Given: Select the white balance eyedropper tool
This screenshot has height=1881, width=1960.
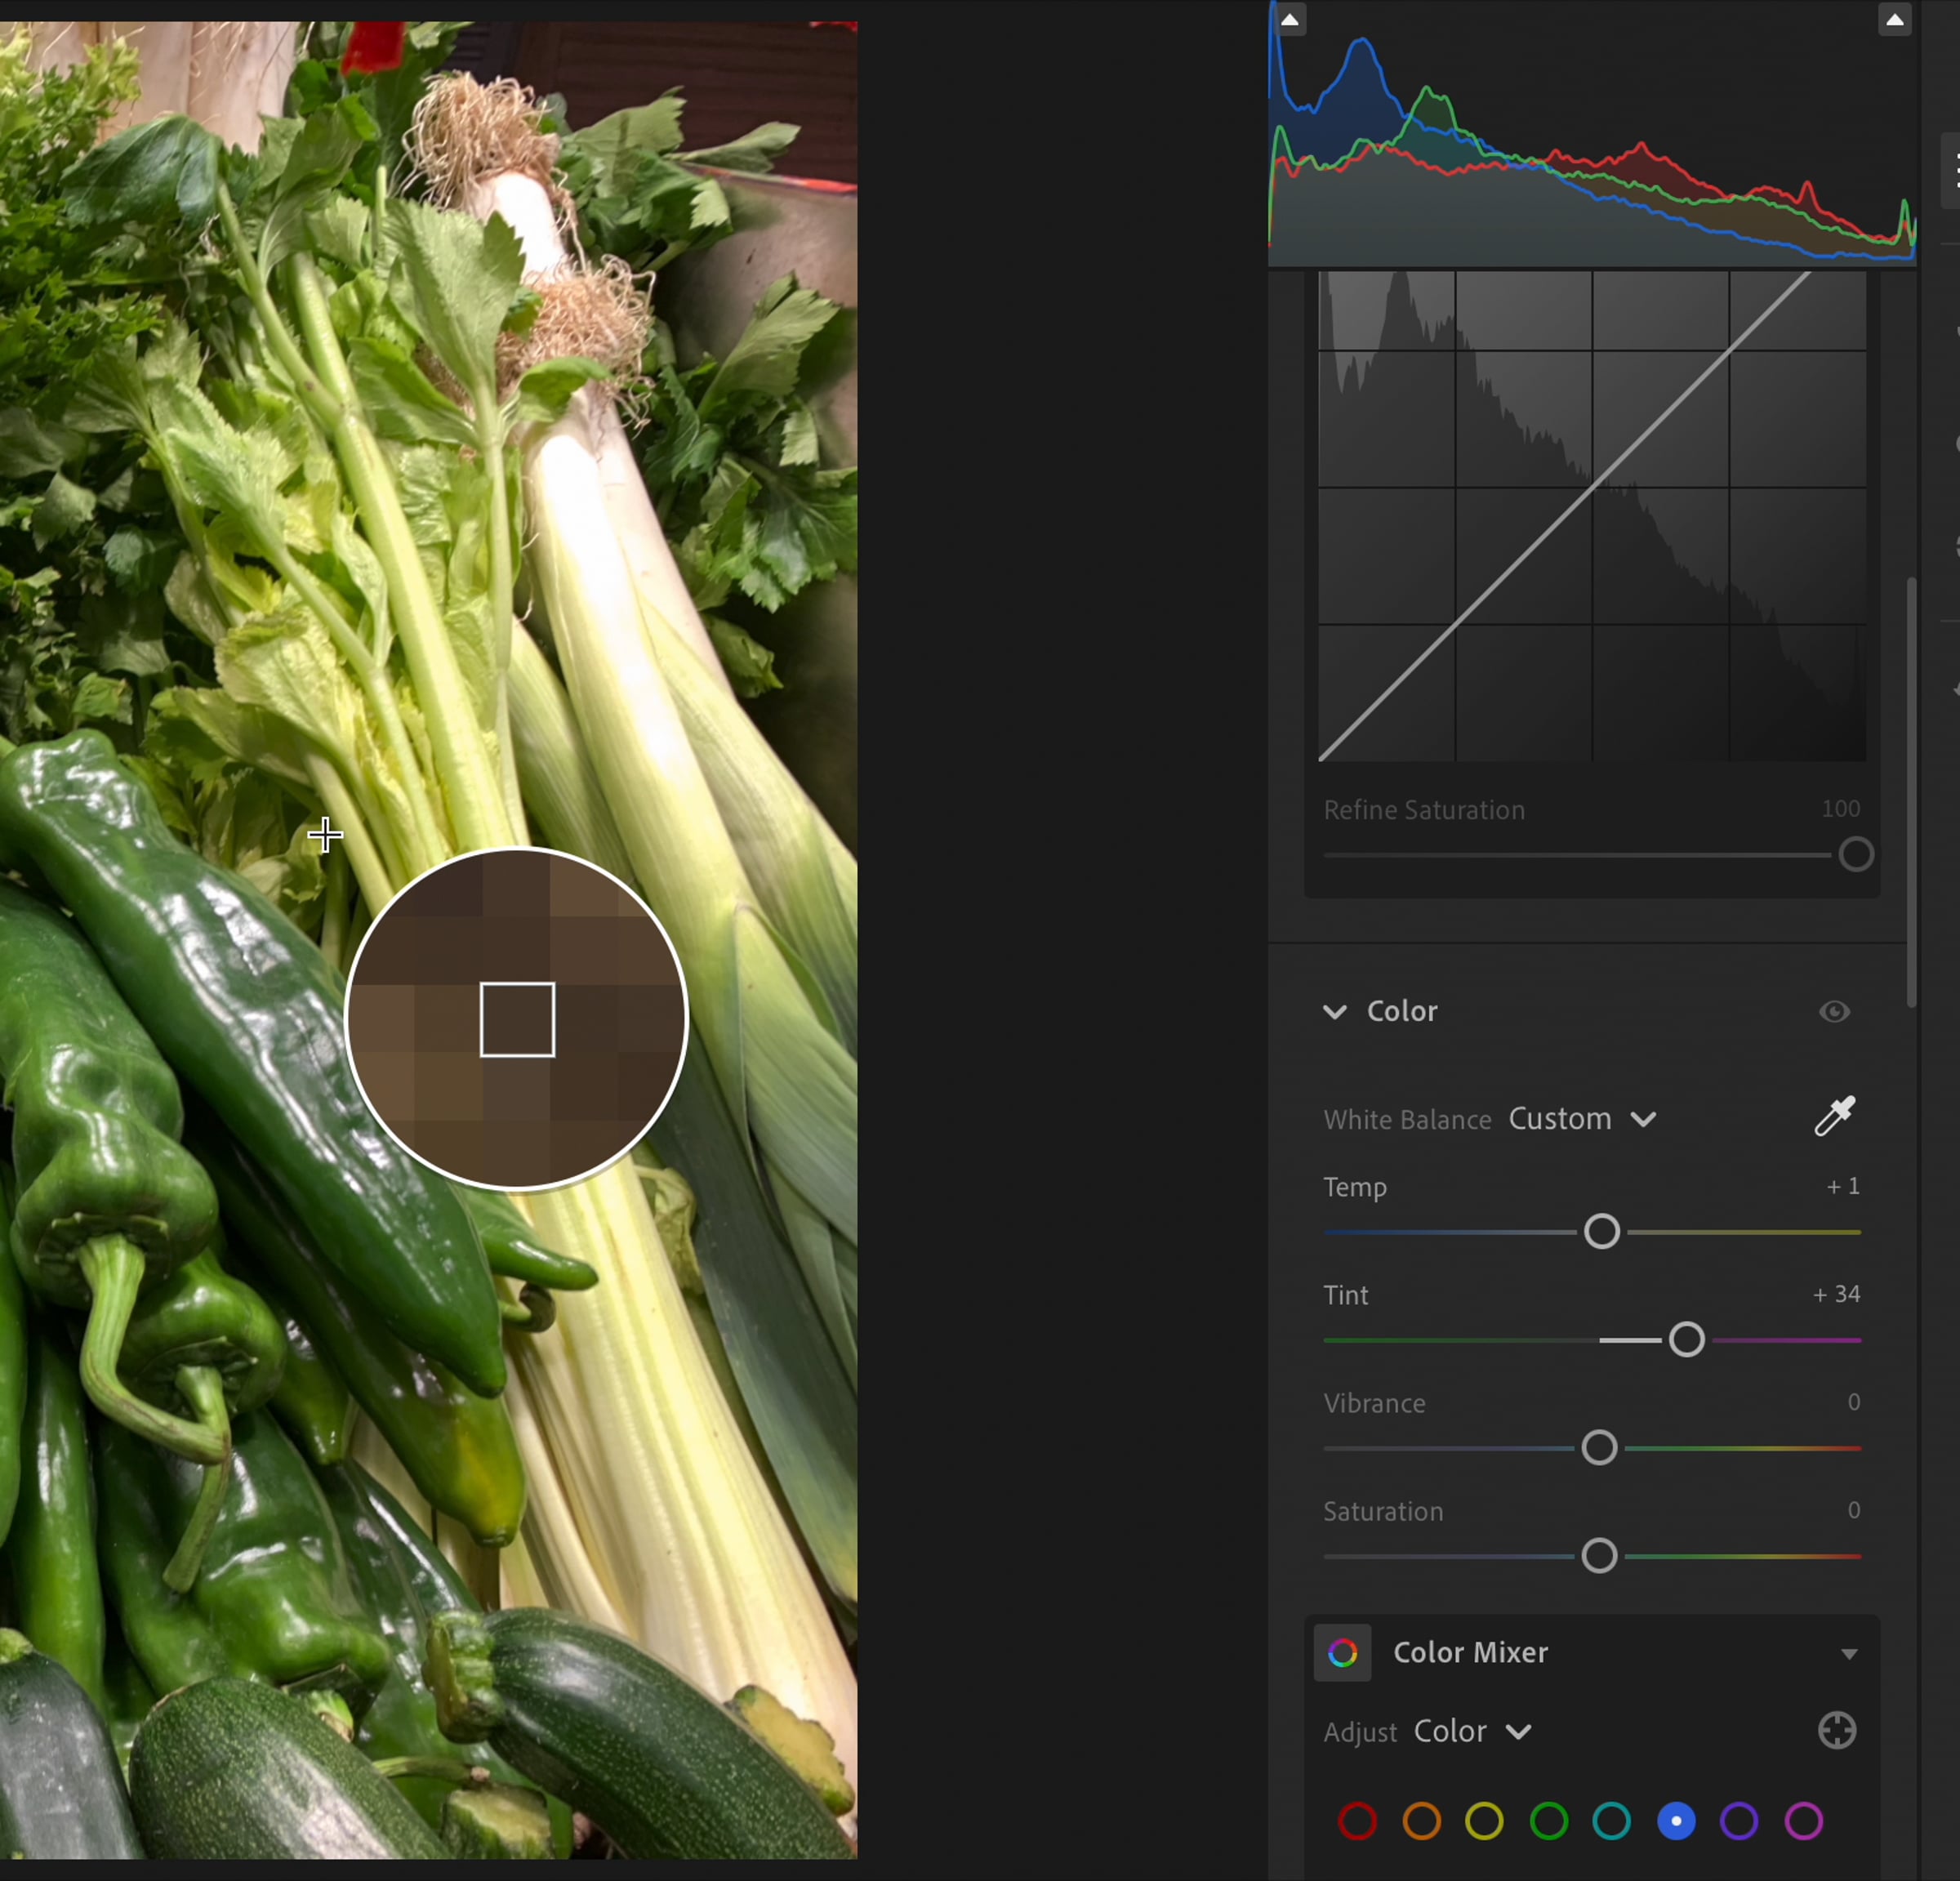Looking at the screenshot, I should [1835, 1116].
